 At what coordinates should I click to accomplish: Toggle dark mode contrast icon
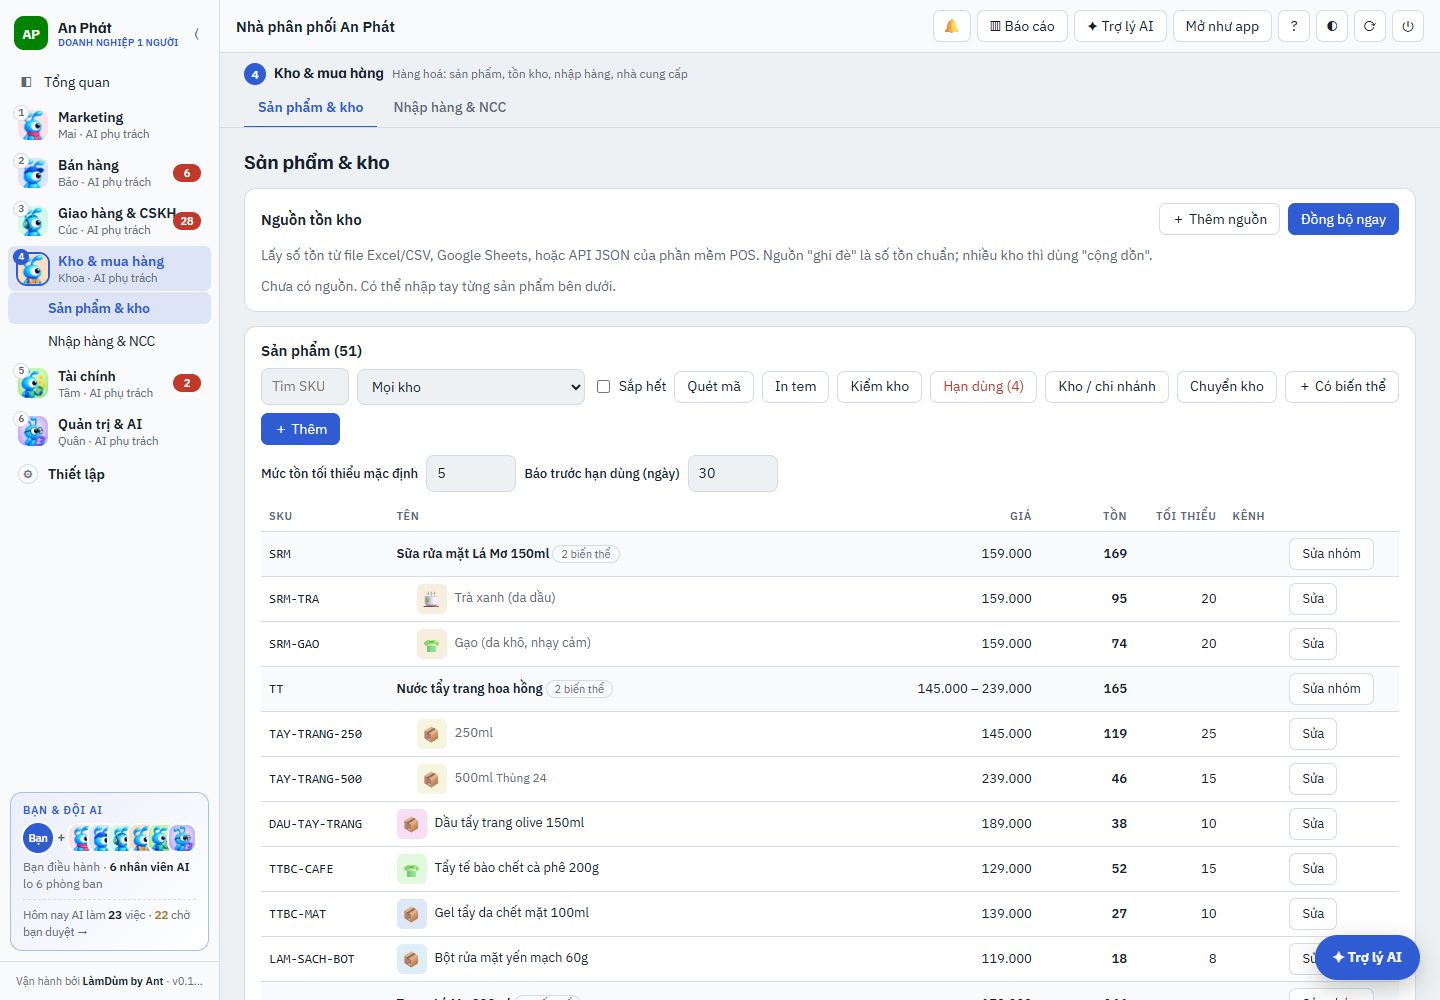(x=1332, y=26)
